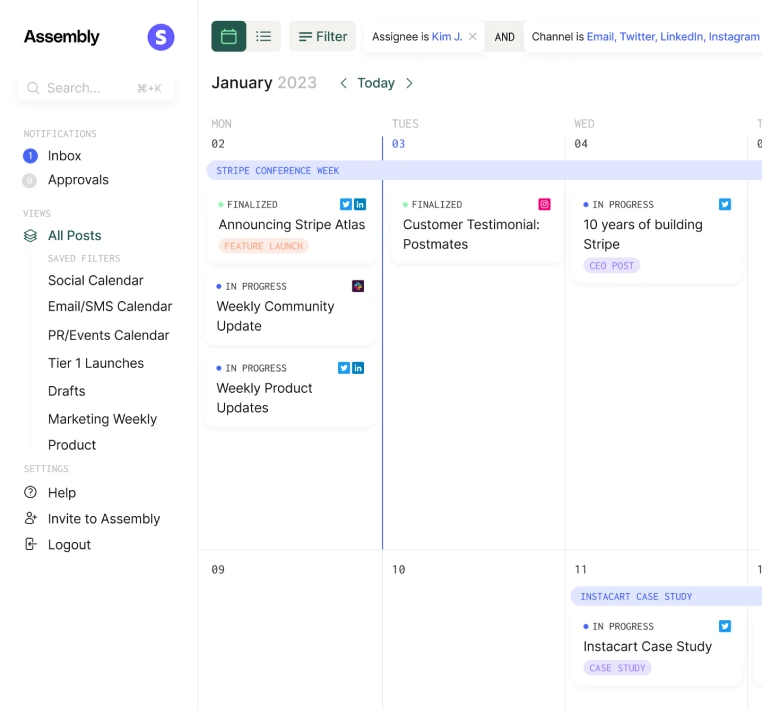Open the Inbox

pyautogui.click(x=64, y=156)
